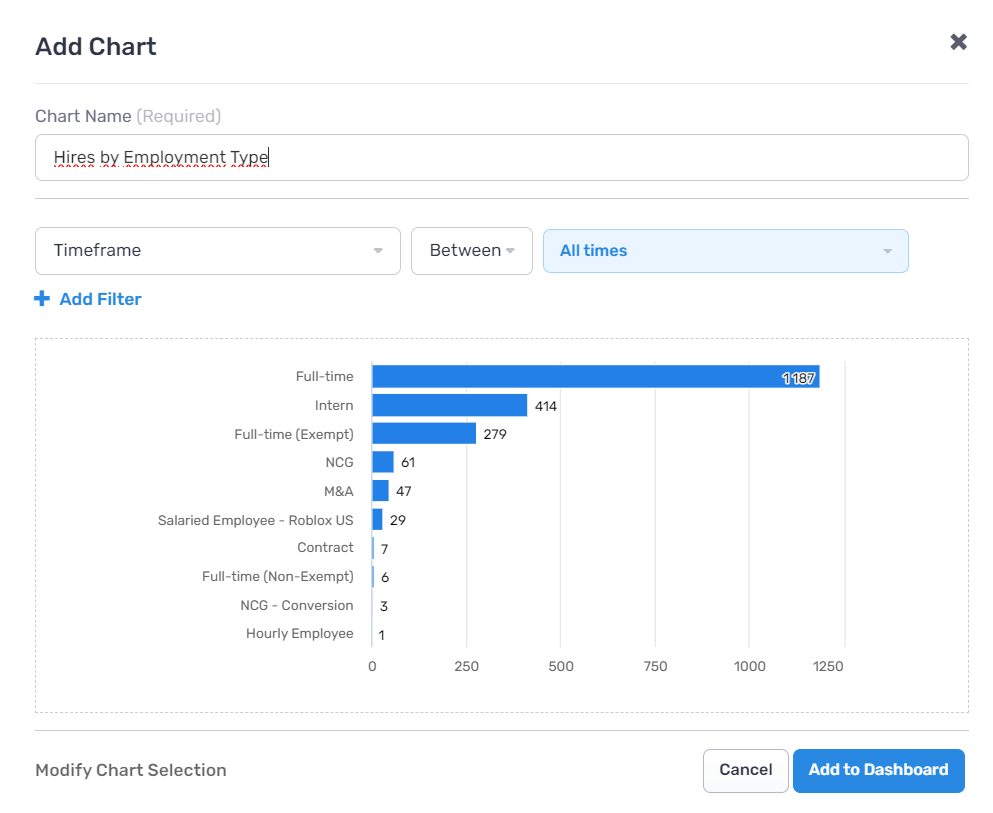Click the NCG bar with value 61
Screen dimensions: 993x813
(383, 462)
